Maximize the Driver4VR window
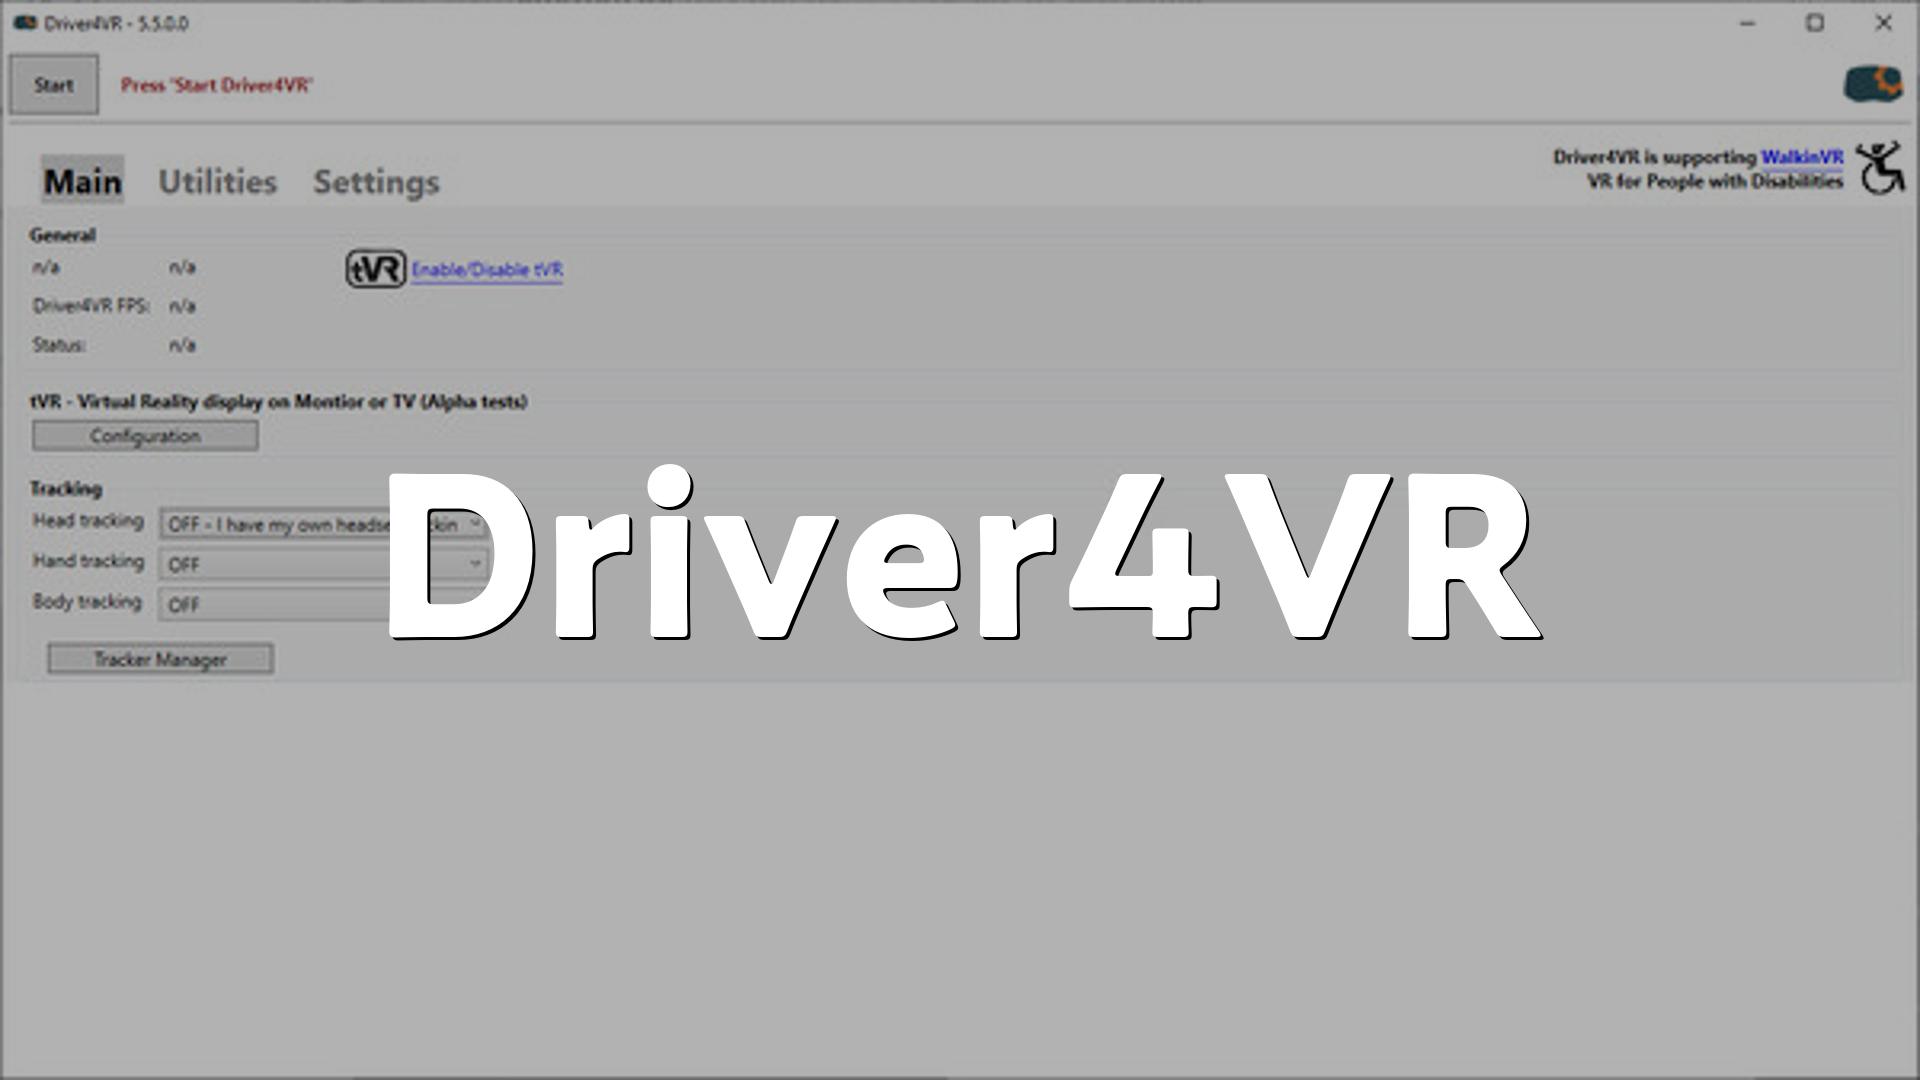The image size is (1920, 1080). click(x=1815, y=23)
